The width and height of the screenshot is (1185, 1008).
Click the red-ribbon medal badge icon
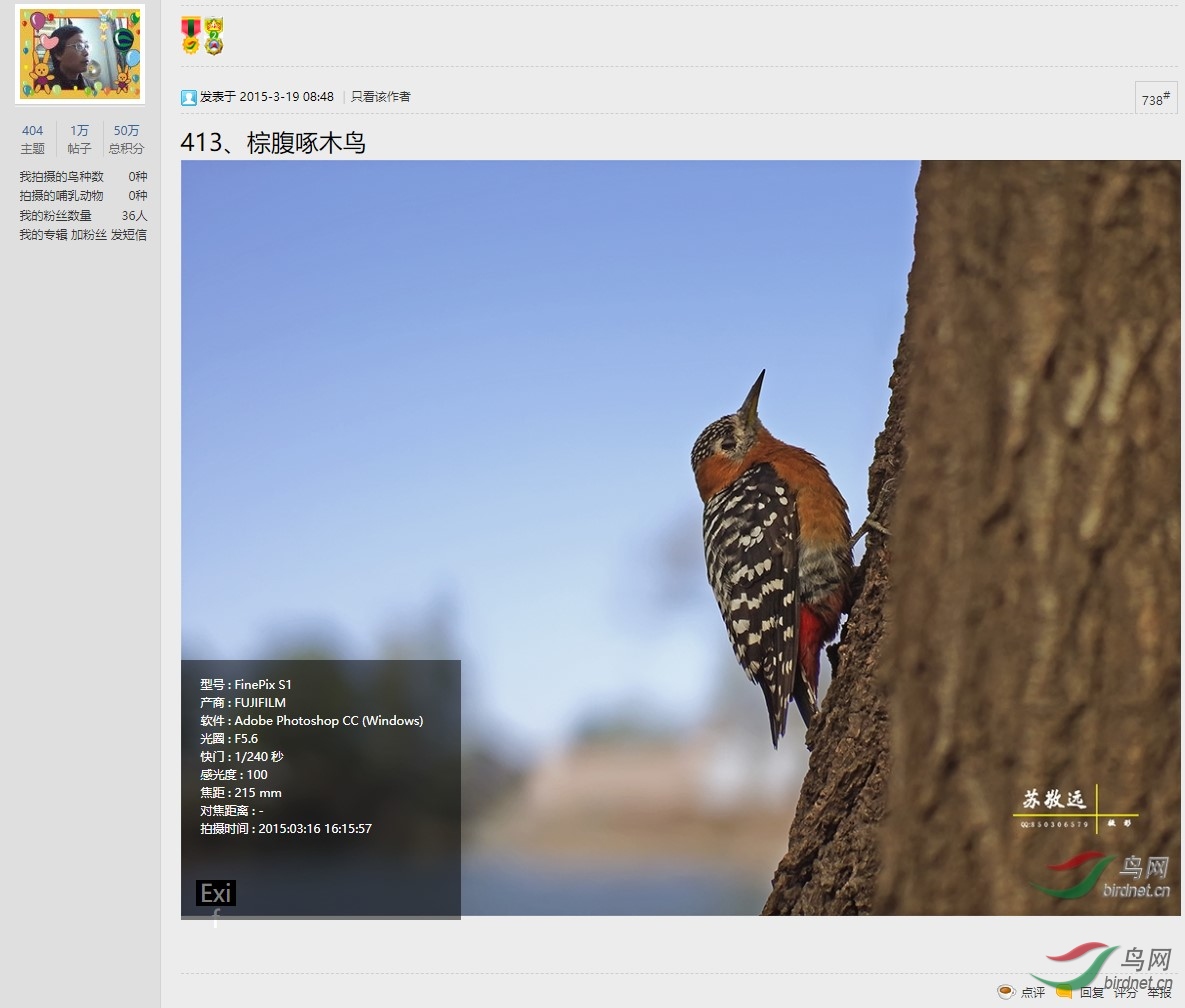(190, 36)
